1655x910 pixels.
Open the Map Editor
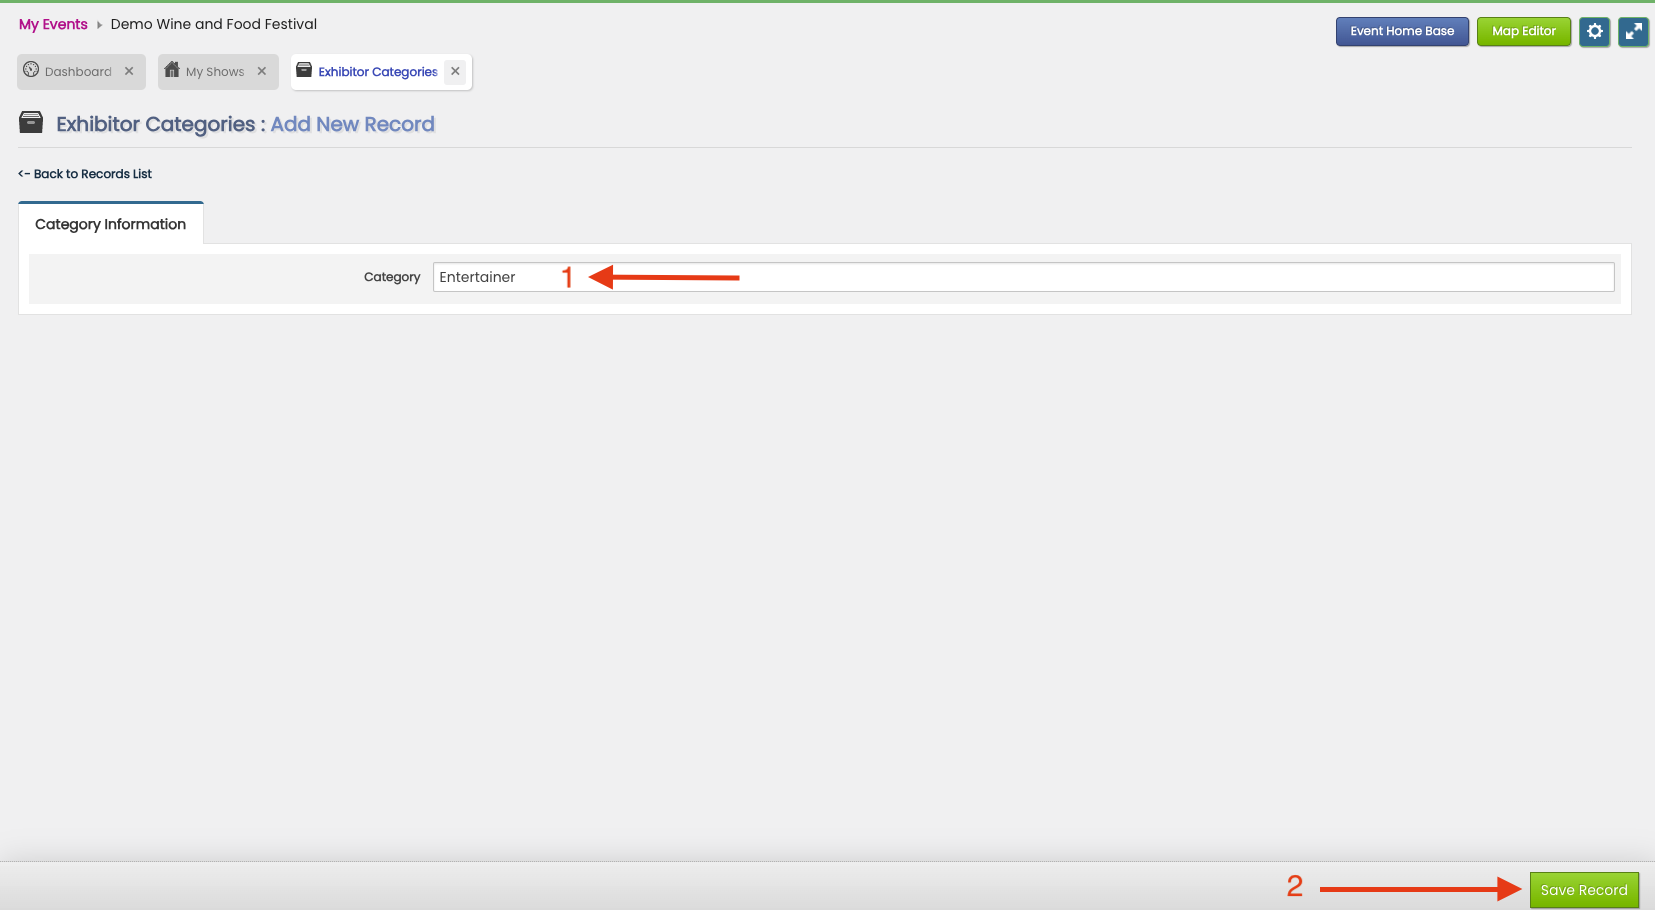[x=1524, y=32]
